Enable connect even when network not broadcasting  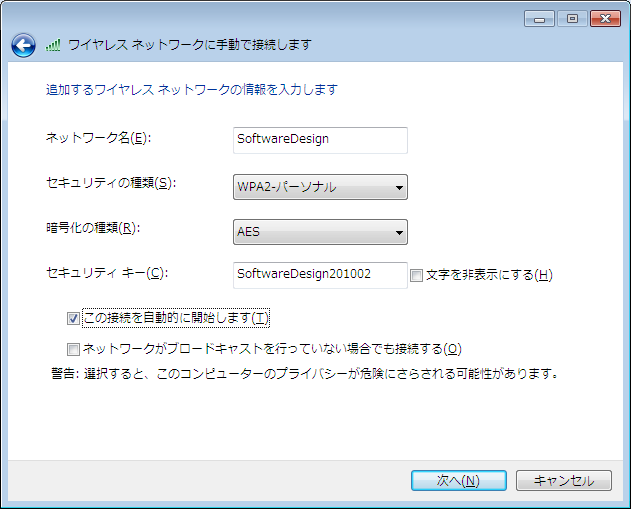point(73,349)
